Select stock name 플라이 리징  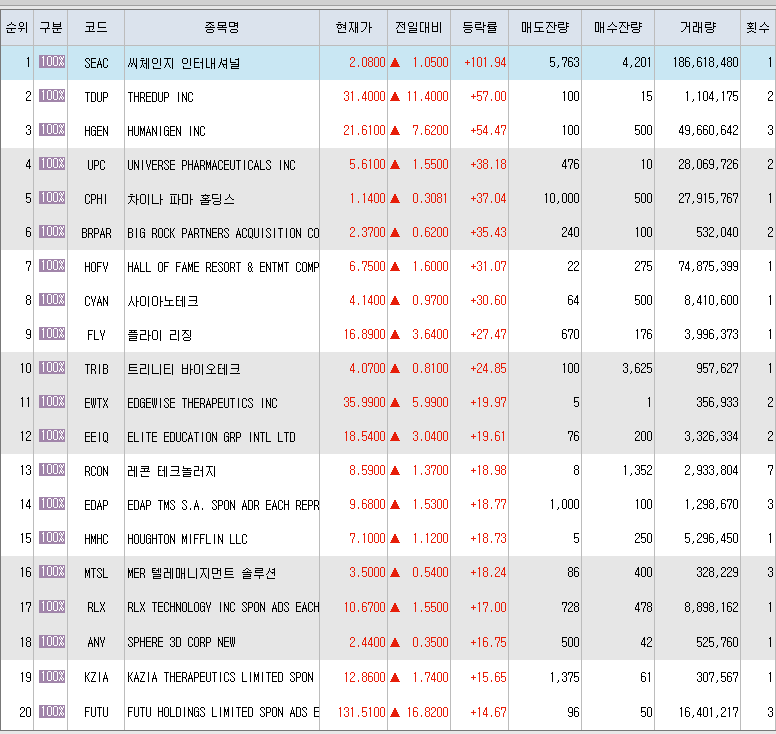(159, 335)
